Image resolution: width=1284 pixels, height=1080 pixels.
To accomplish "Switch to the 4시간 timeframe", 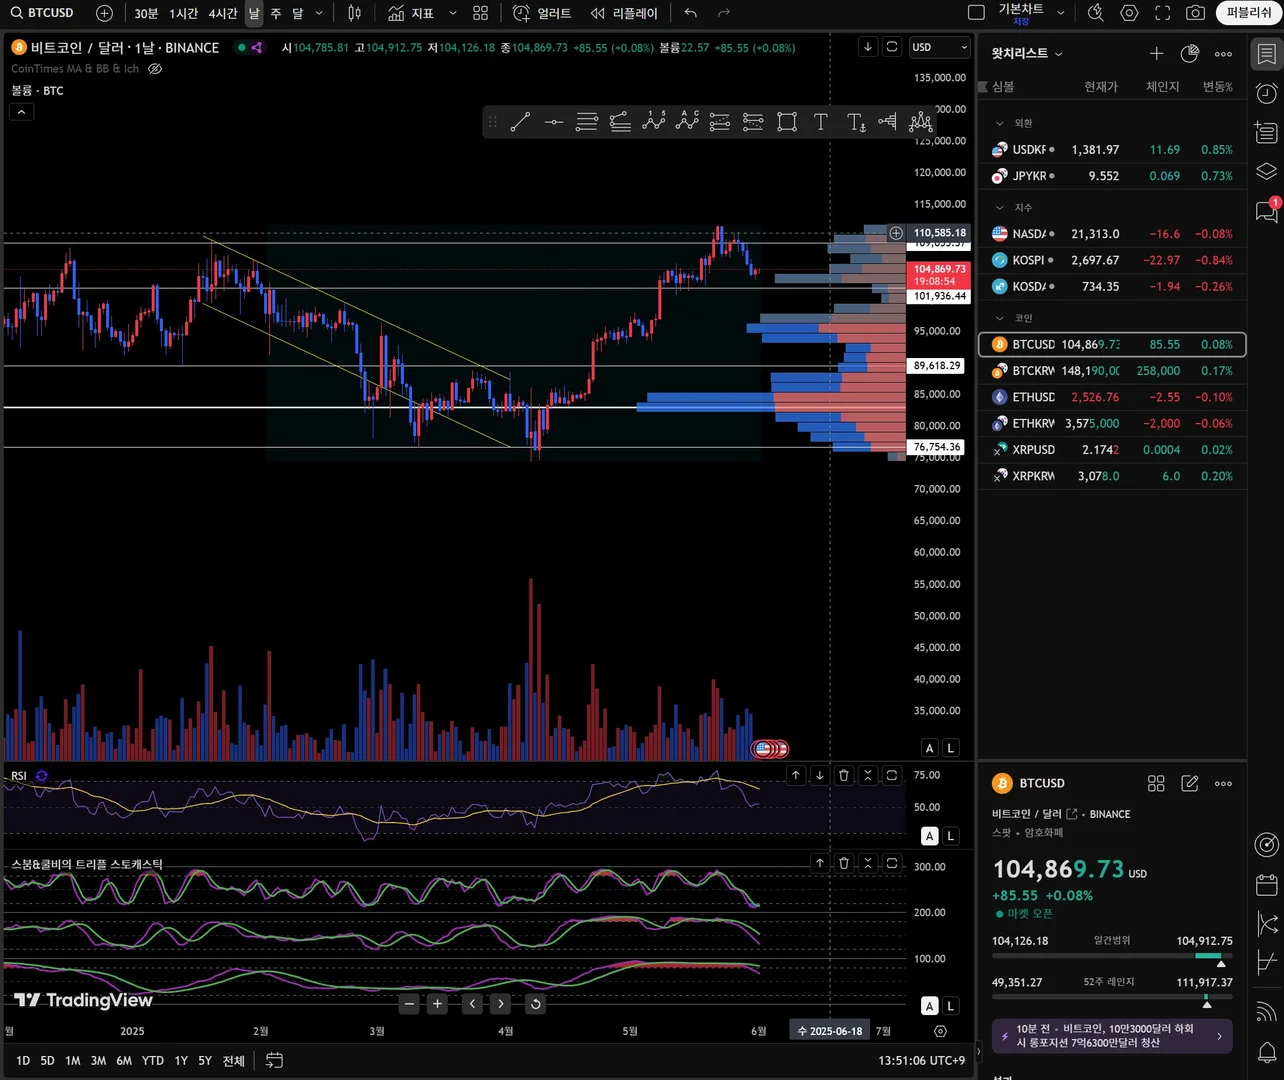I will [223, 13].
